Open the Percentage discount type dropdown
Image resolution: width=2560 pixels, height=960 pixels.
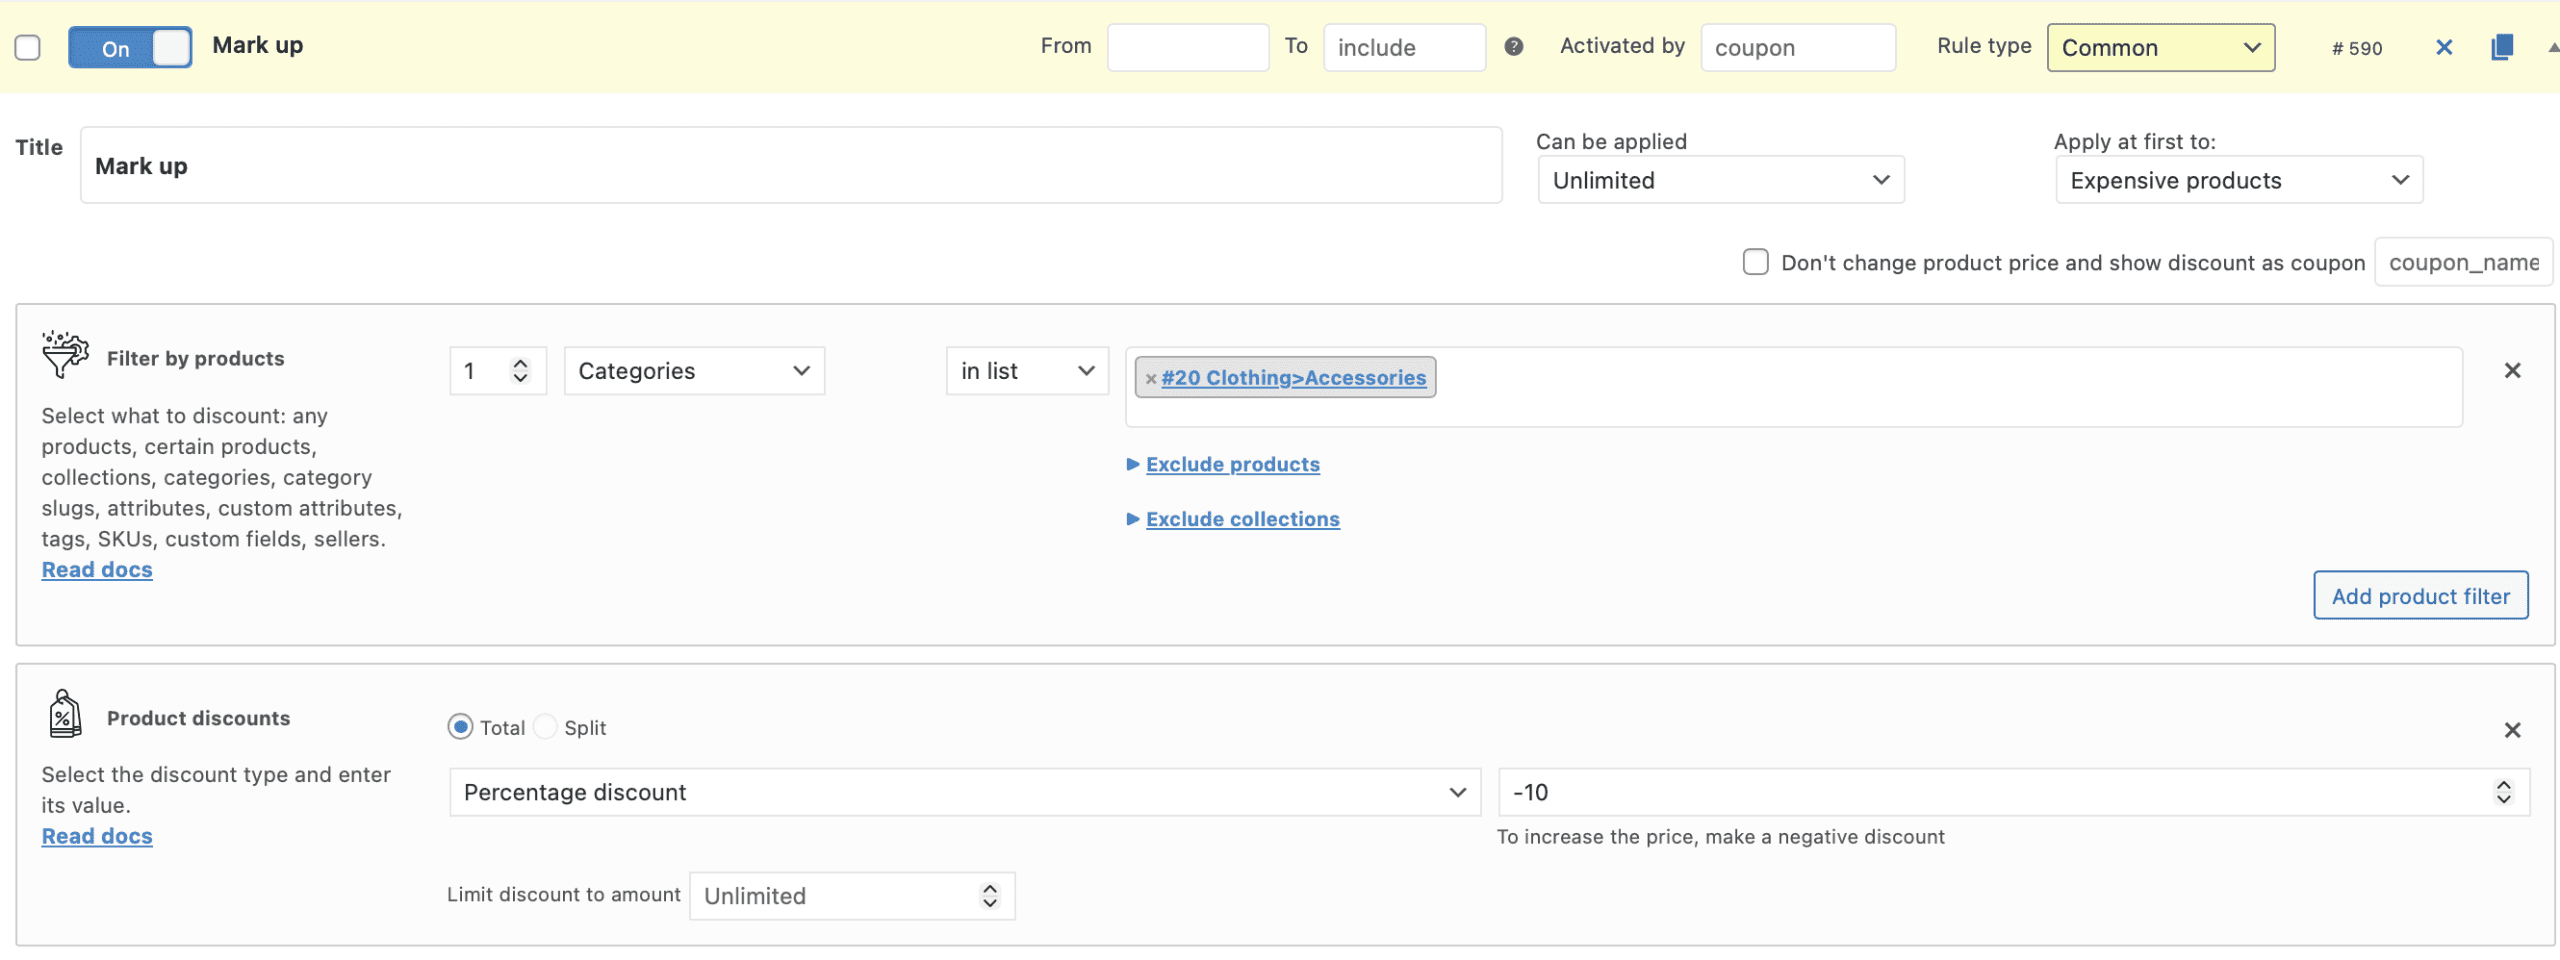pos(964,793)
